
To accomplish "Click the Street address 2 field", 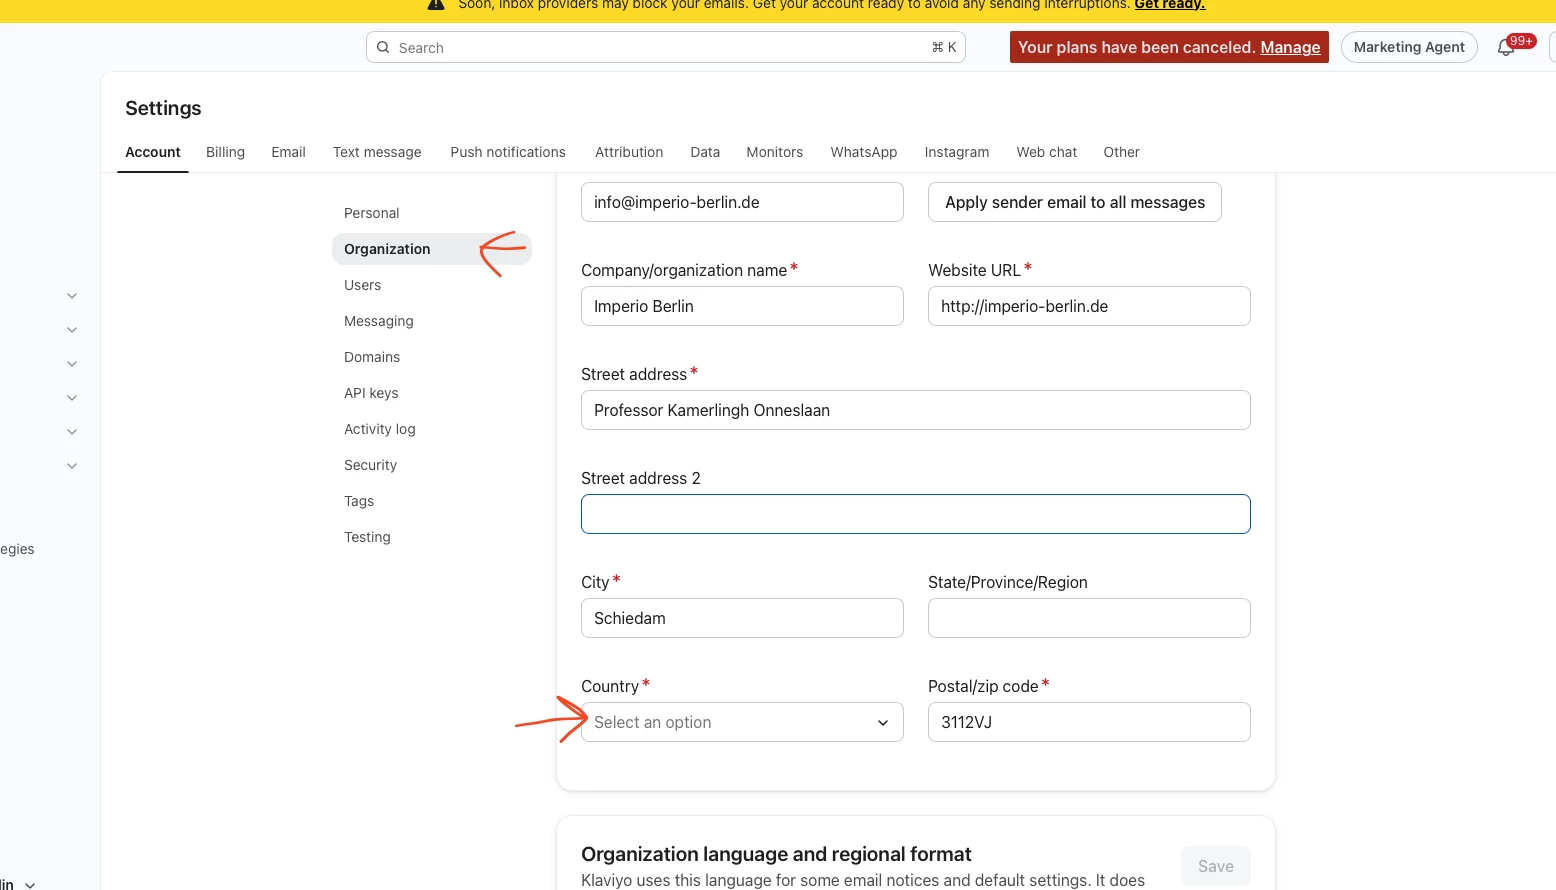I will [916, 514].
